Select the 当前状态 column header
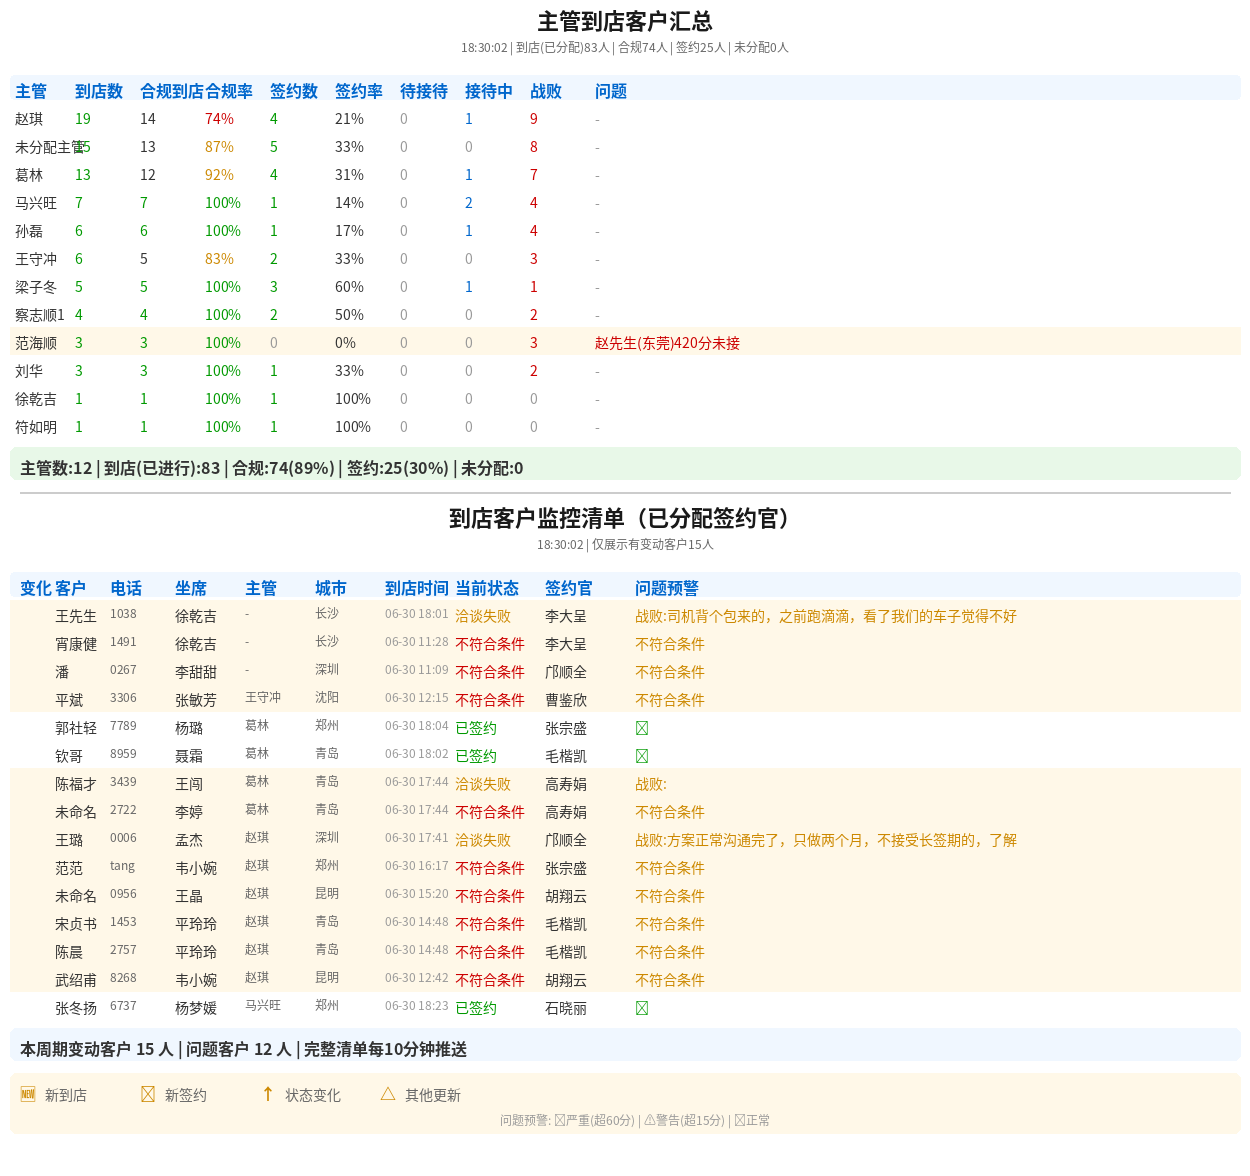Image resolution: width=1250 pixels, height=1176 pixels. point(487,588)
